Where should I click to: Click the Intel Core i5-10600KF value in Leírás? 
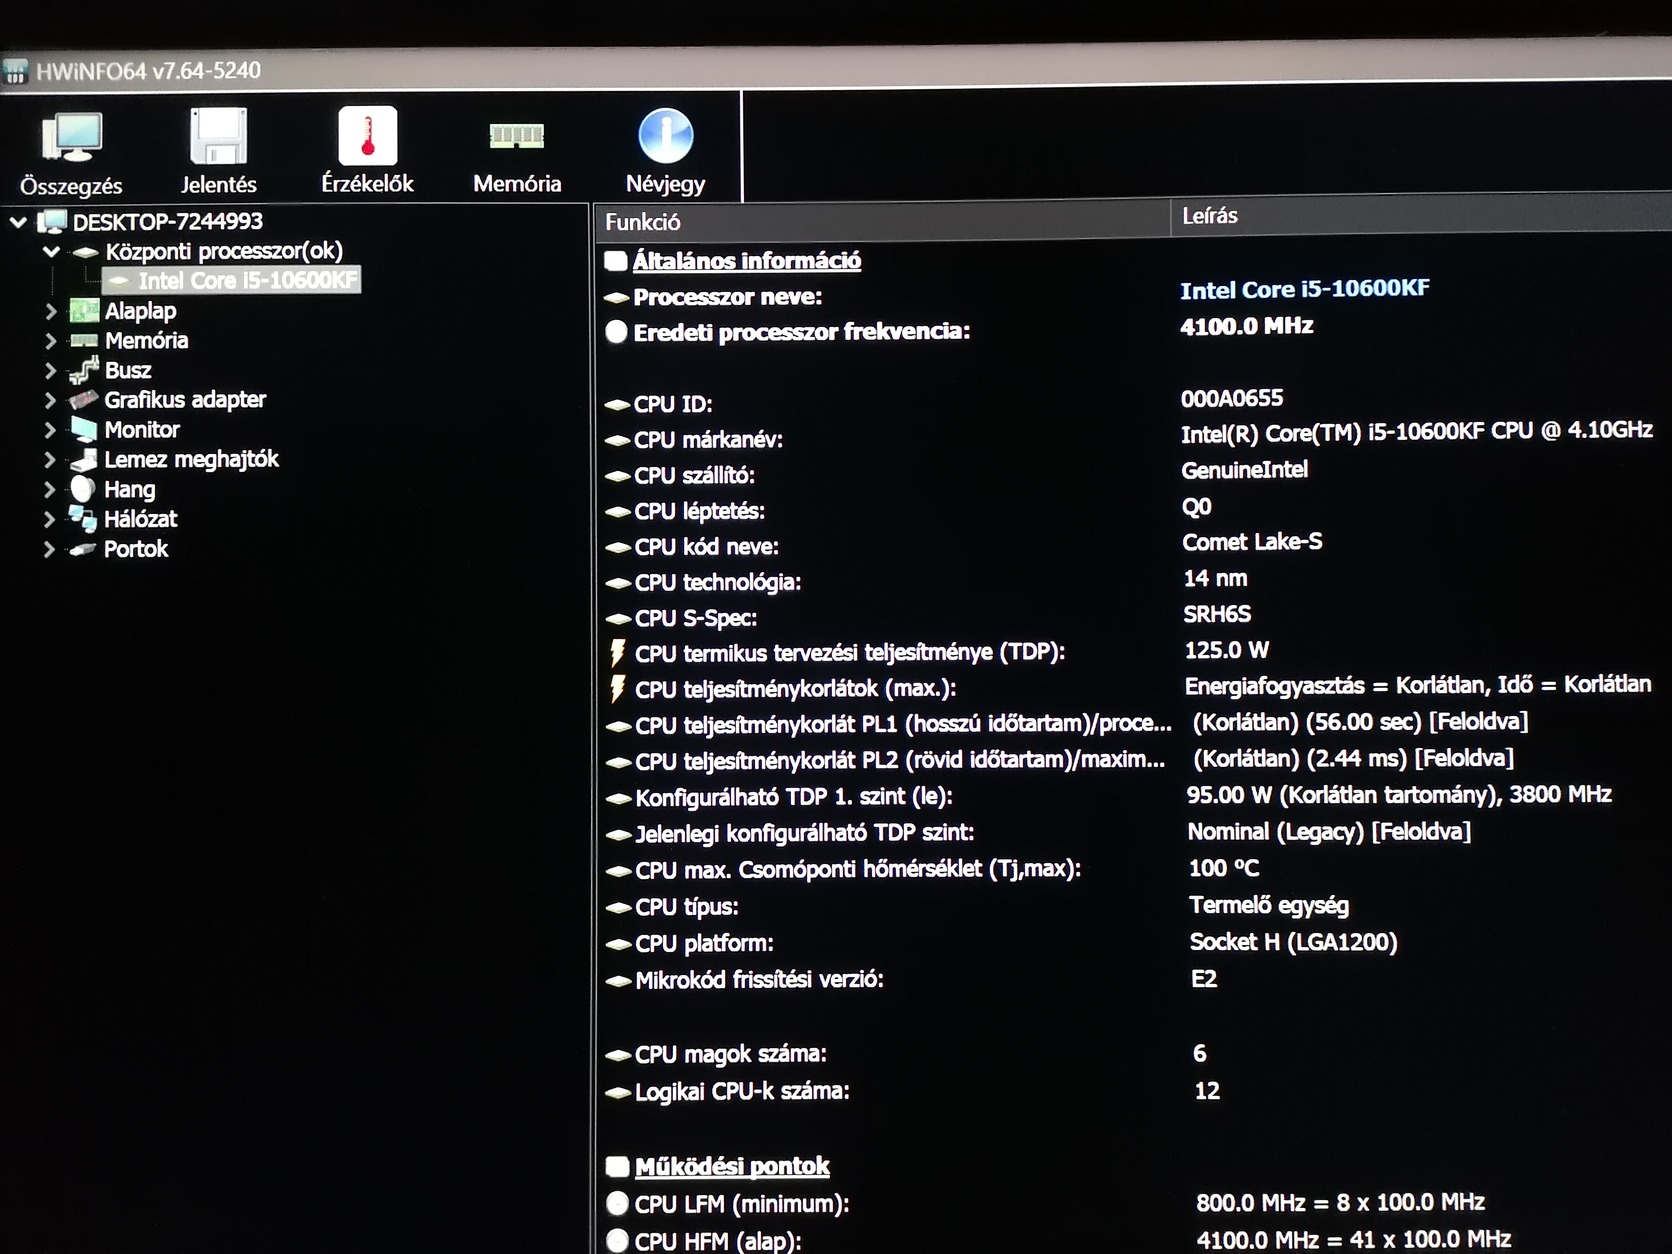click(x=1304, y=289)
